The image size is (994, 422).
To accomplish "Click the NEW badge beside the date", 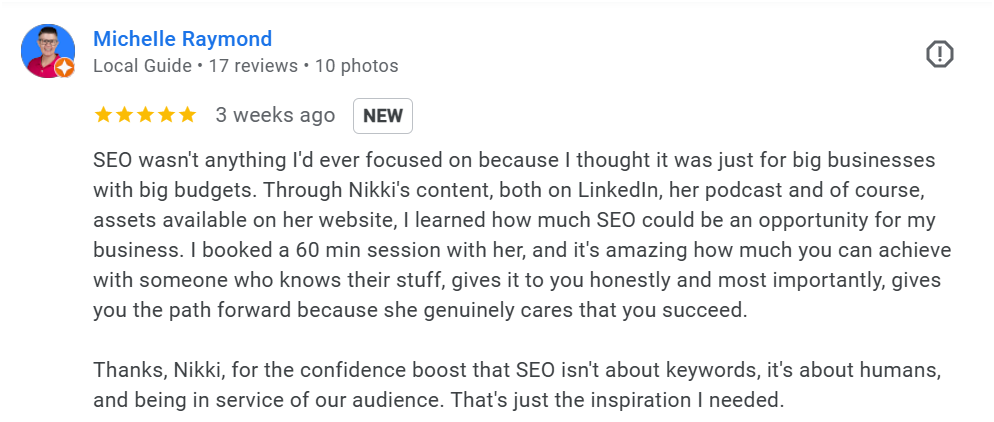I will point(383,115).
